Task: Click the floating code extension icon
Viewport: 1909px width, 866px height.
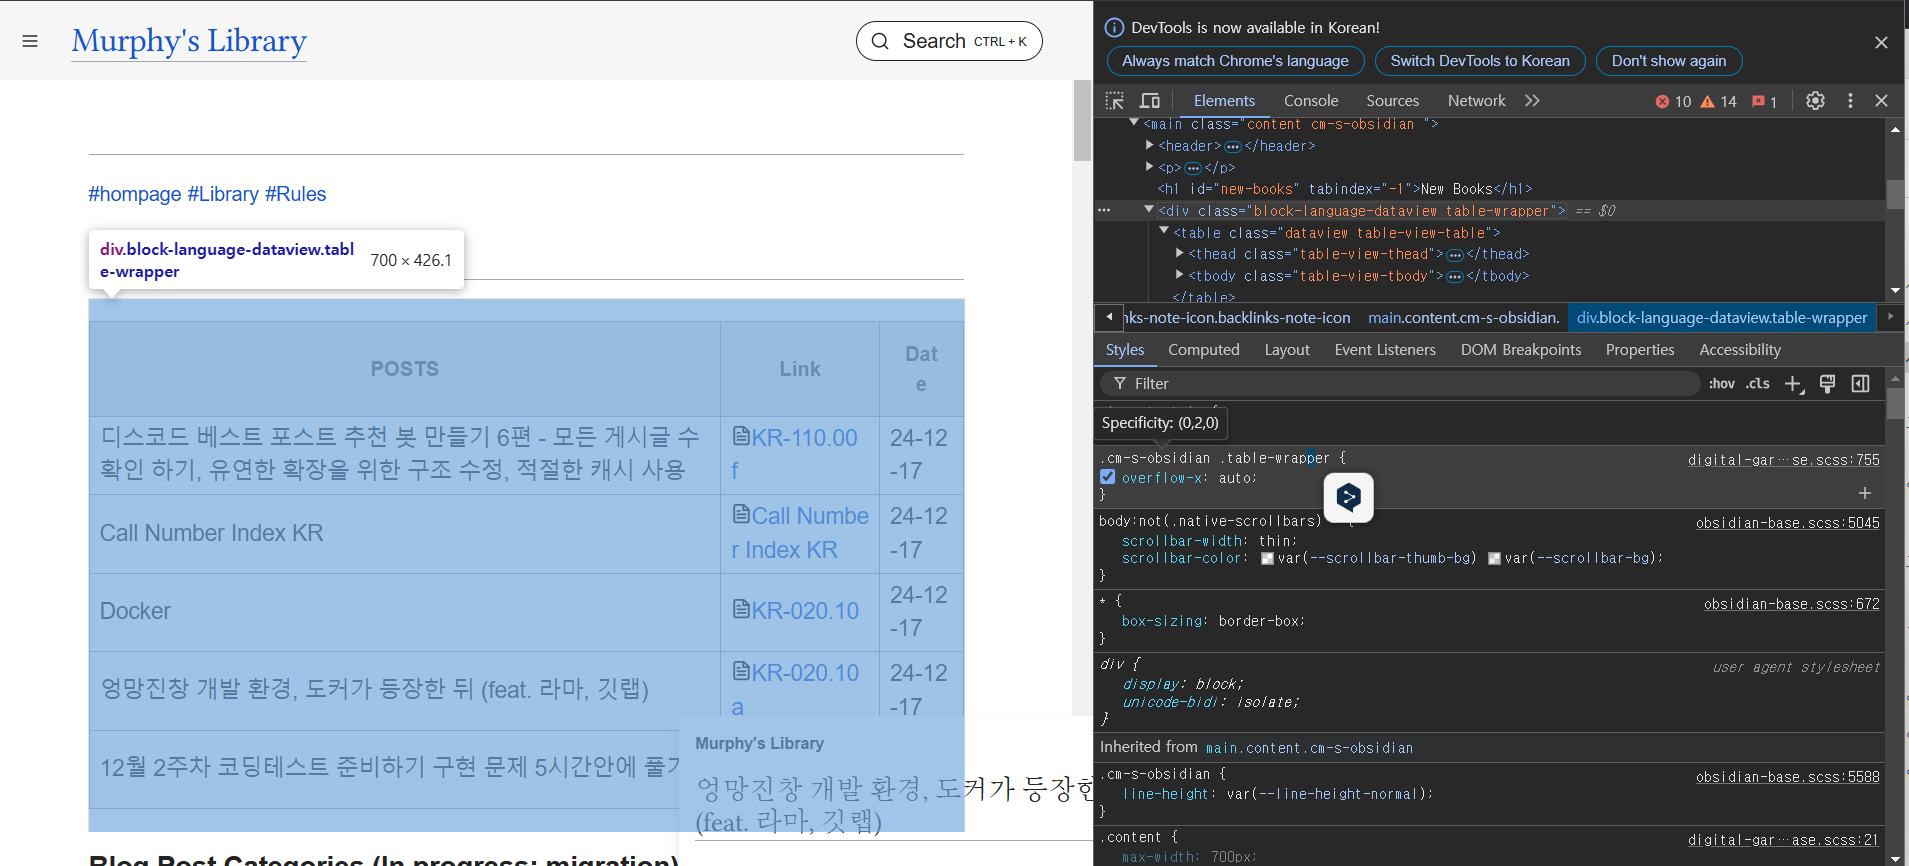Action: [x=1348, y=497]
